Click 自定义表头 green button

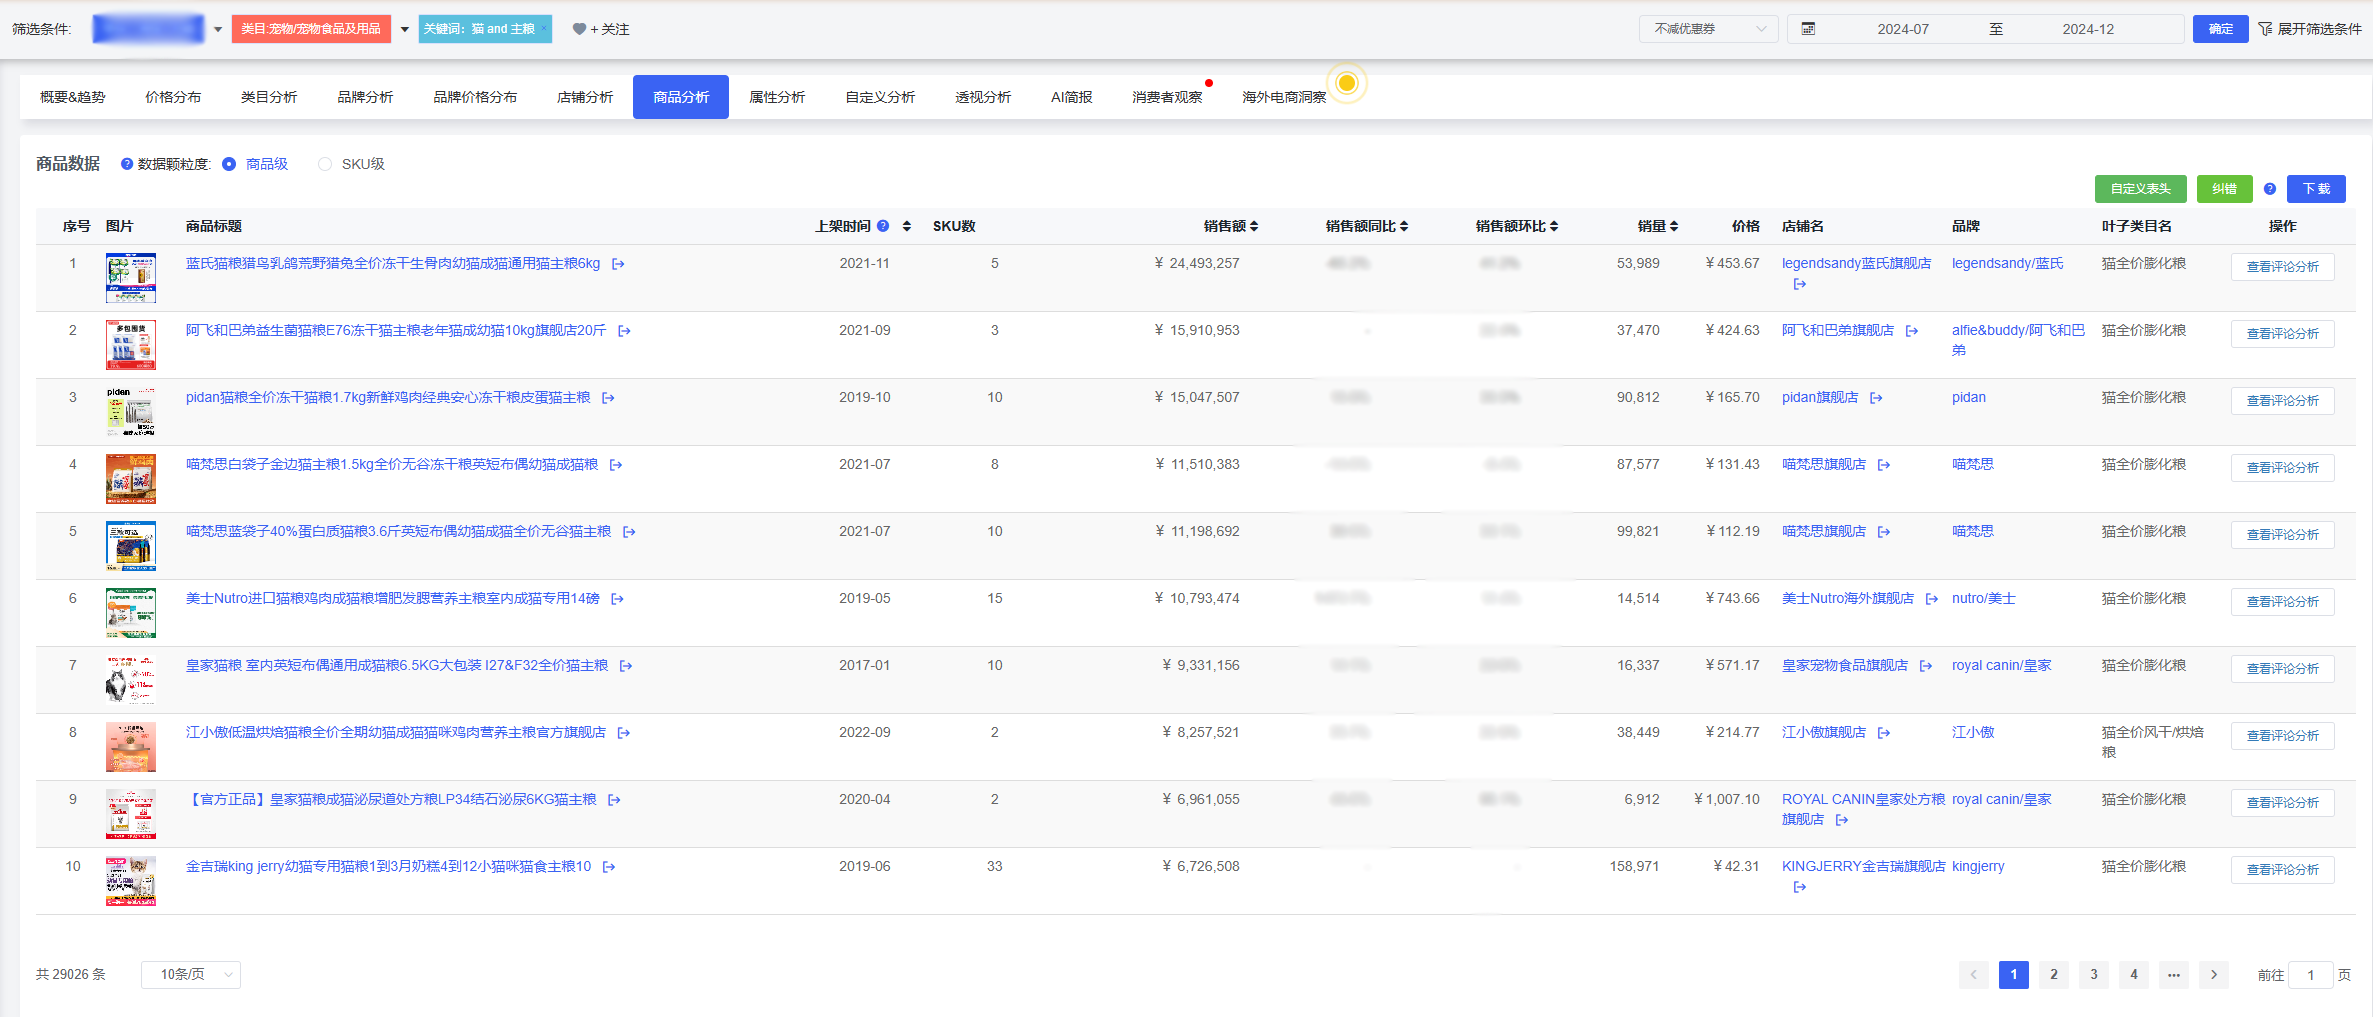[x=2141, y=189]
